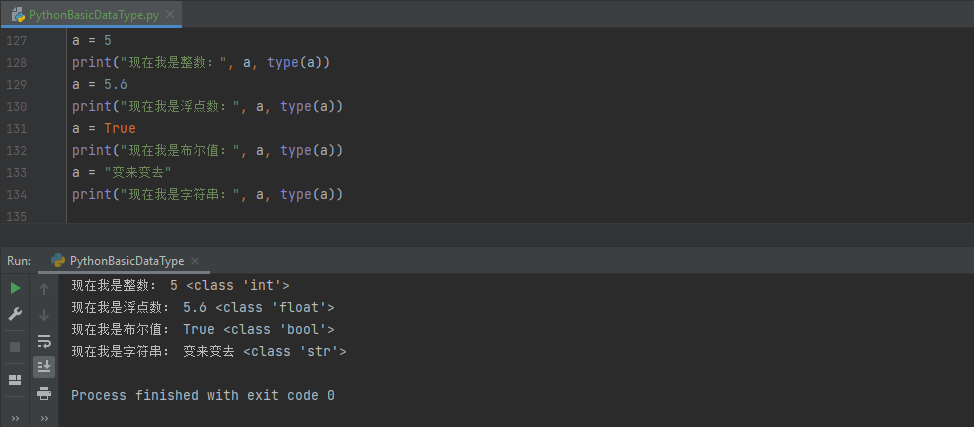This screenshot has height=427, width=974.
Task: Toggle scroll to end of output
Action: [44, 367]
